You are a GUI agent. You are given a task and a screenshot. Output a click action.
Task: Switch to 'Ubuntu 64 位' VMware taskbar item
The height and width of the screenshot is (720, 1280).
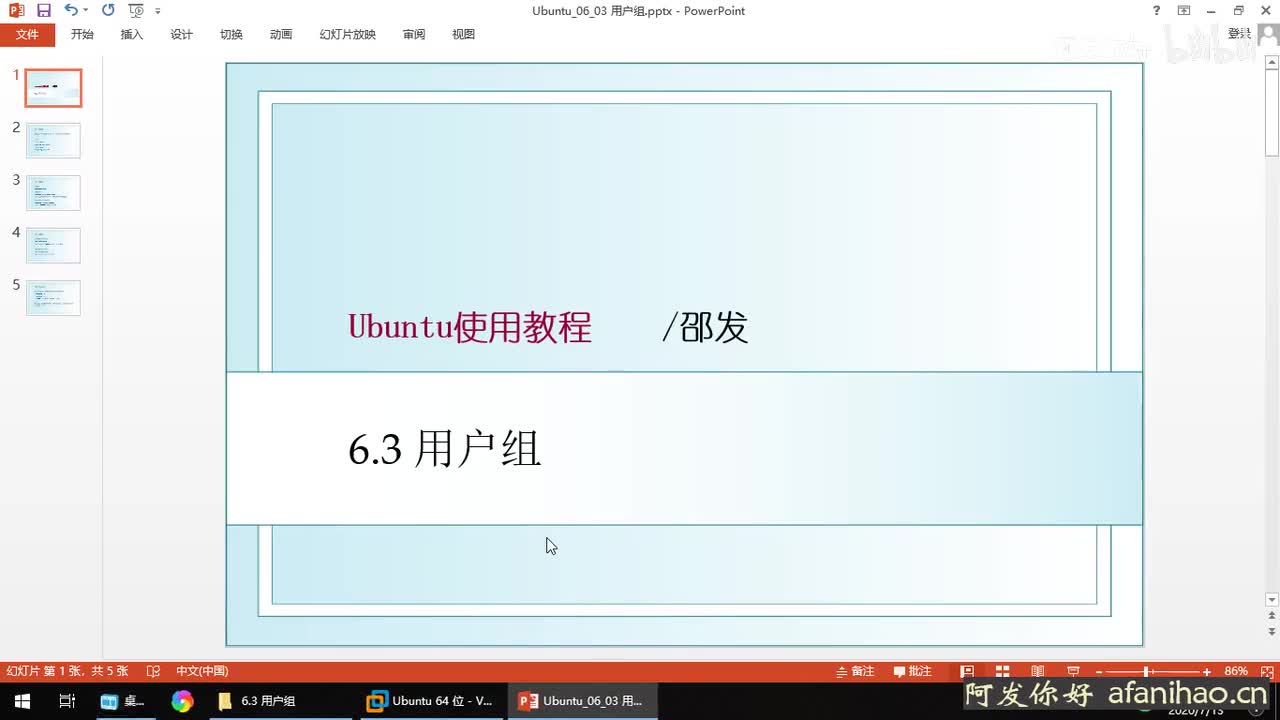click(431, 701)
